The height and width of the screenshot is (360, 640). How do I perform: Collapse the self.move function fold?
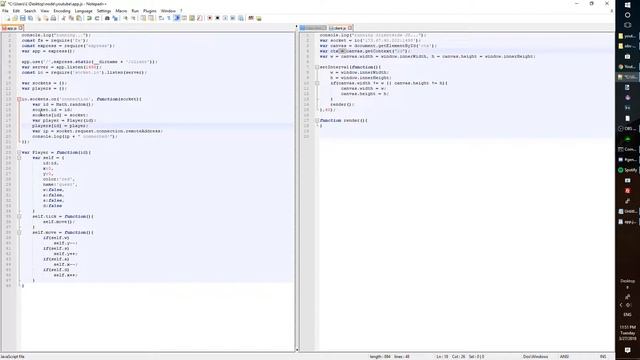click(x=19, y=232)
